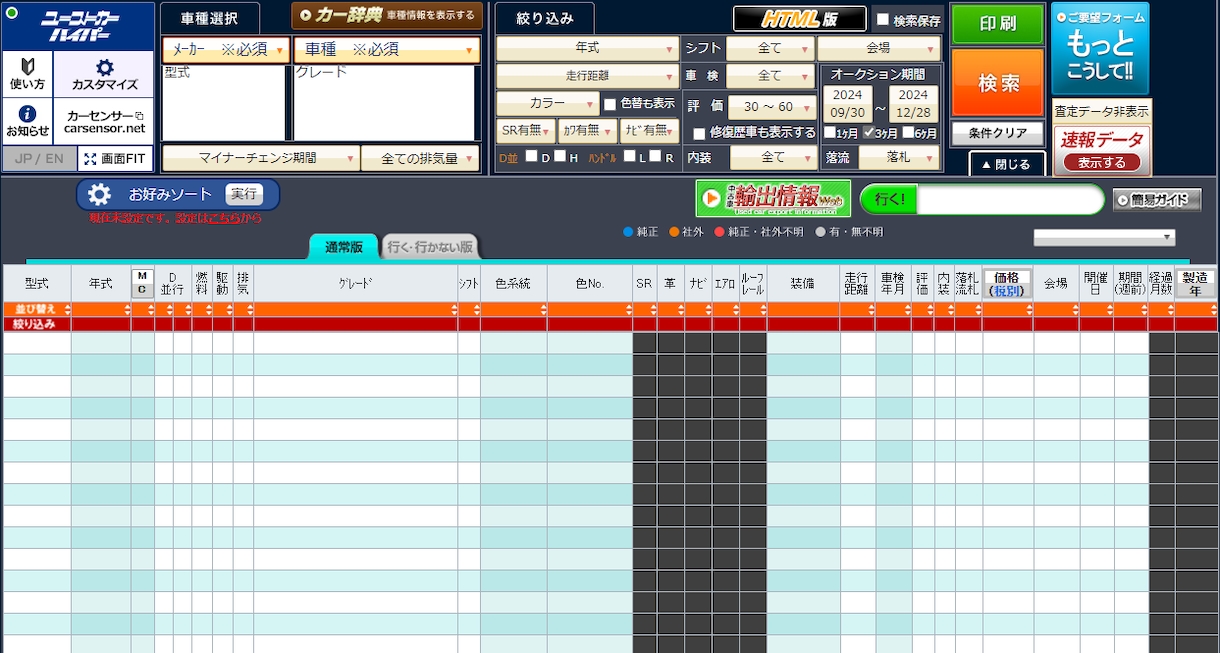
Task: Open the 車種 ※必須 dropdown
Action: [x=386, y=50]
